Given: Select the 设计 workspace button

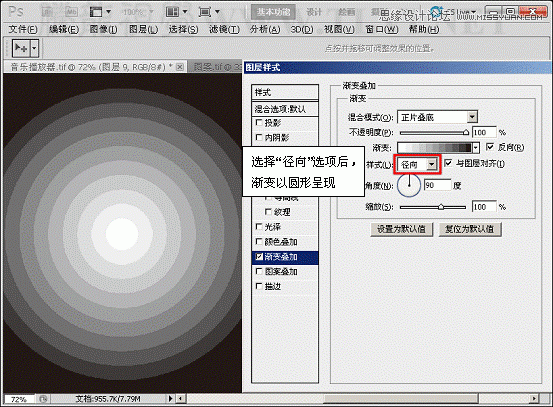Looking at the screenshot, I should [x=314, y=12].
